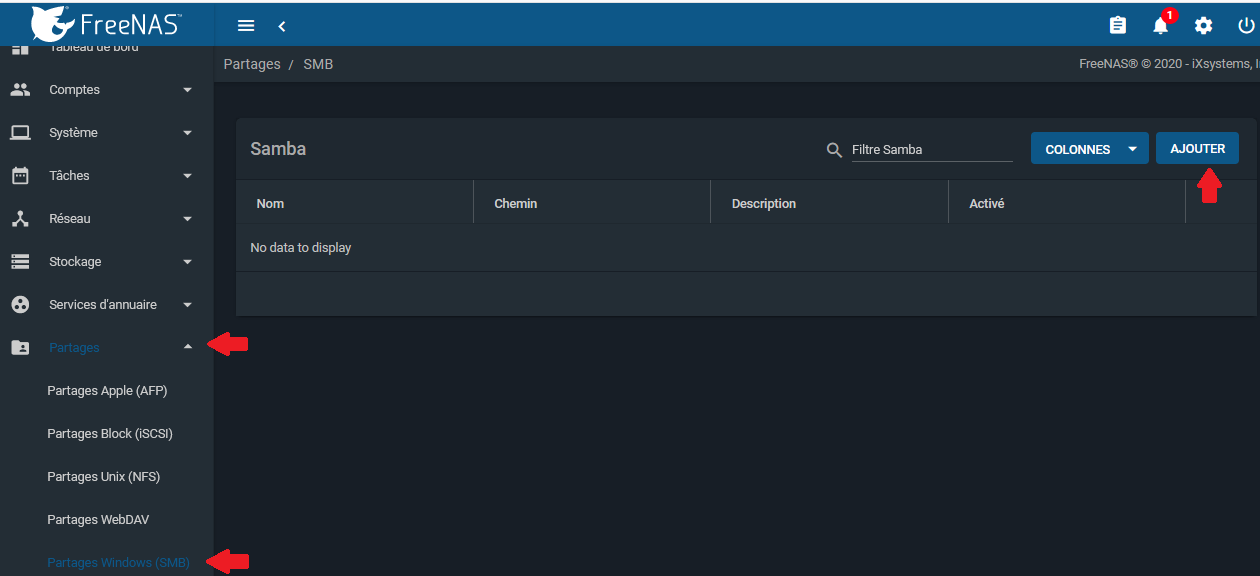Open Partages Apple (AFP)
Screen dimensions: 1260x576
pyautogui.click(x=107, y=391)
